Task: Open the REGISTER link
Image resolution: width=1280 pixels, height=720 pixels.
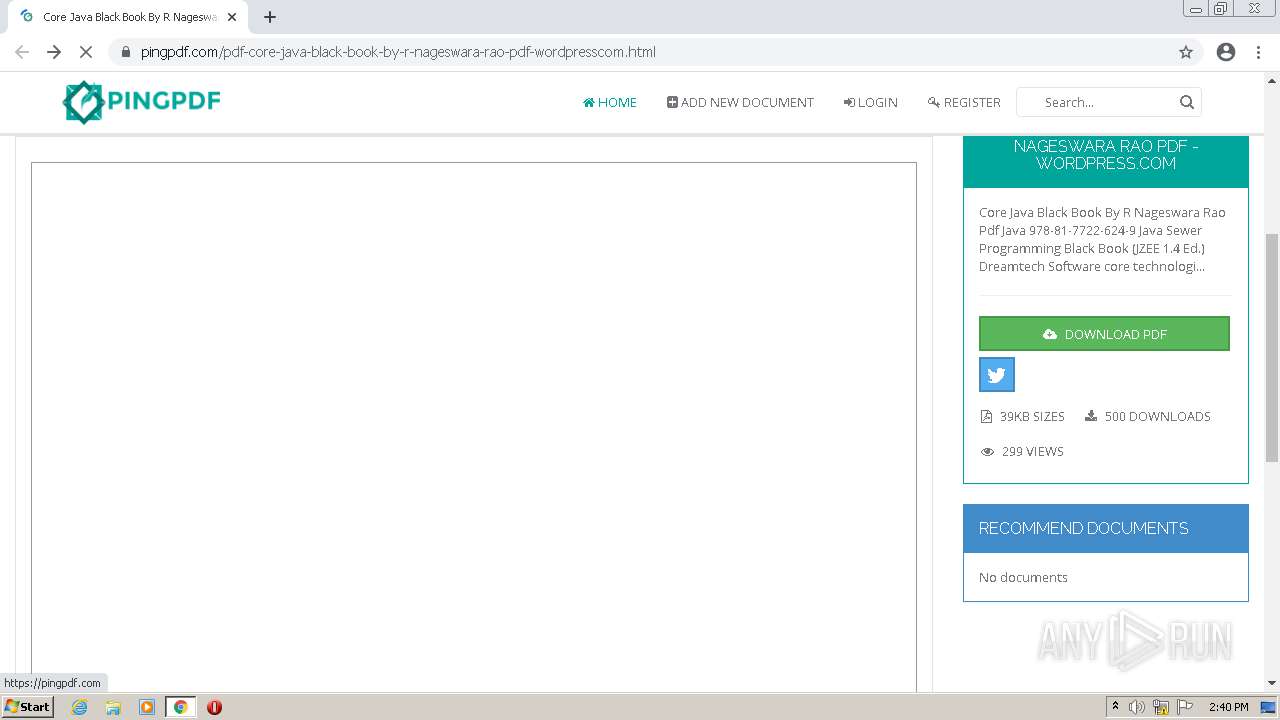Action: 964,102
